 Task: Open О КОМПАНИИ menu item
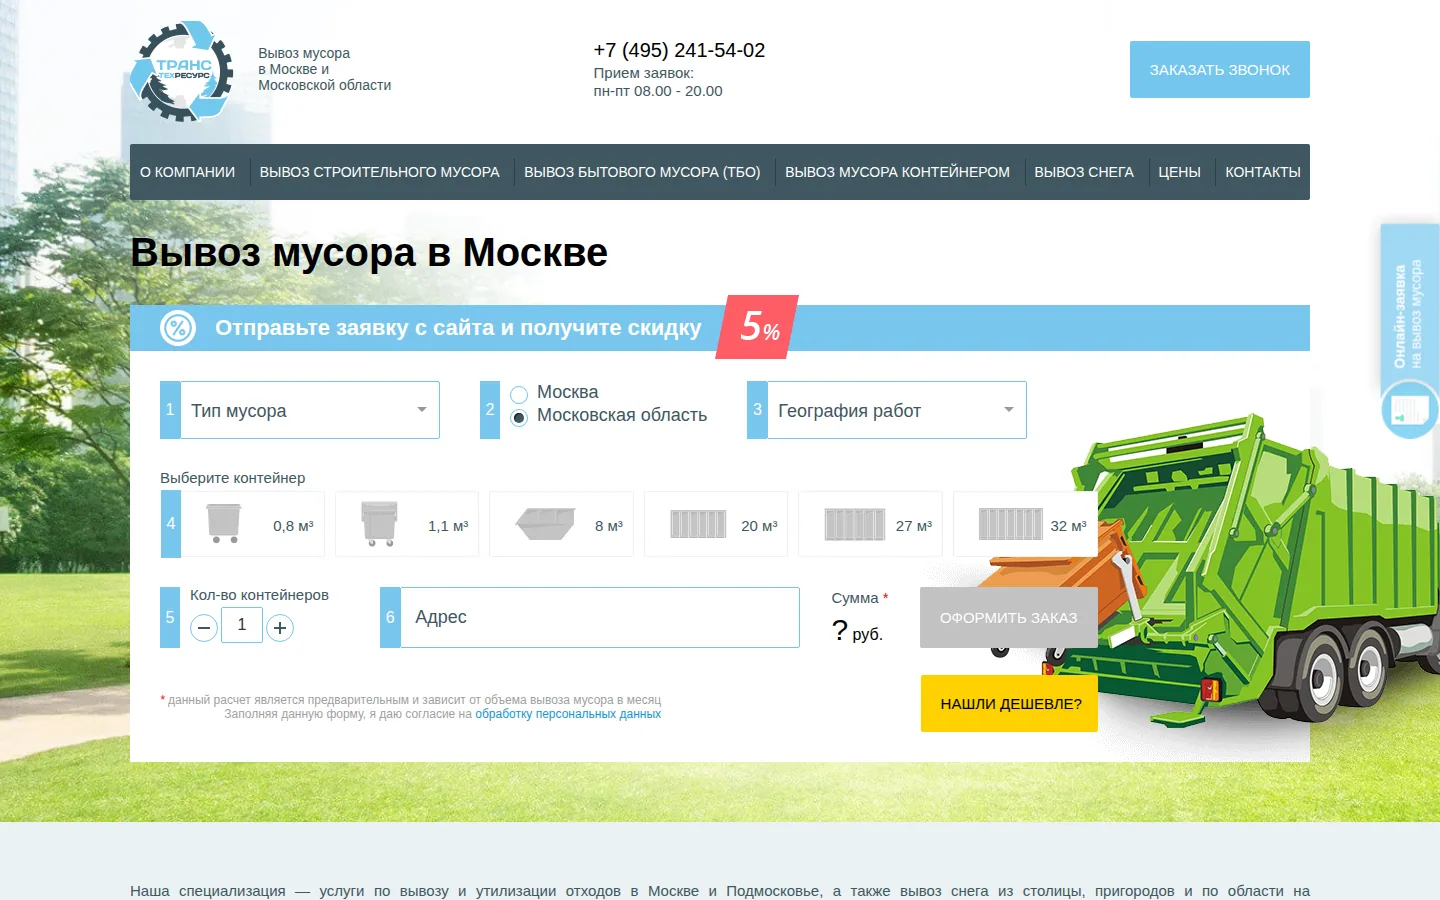188,172
